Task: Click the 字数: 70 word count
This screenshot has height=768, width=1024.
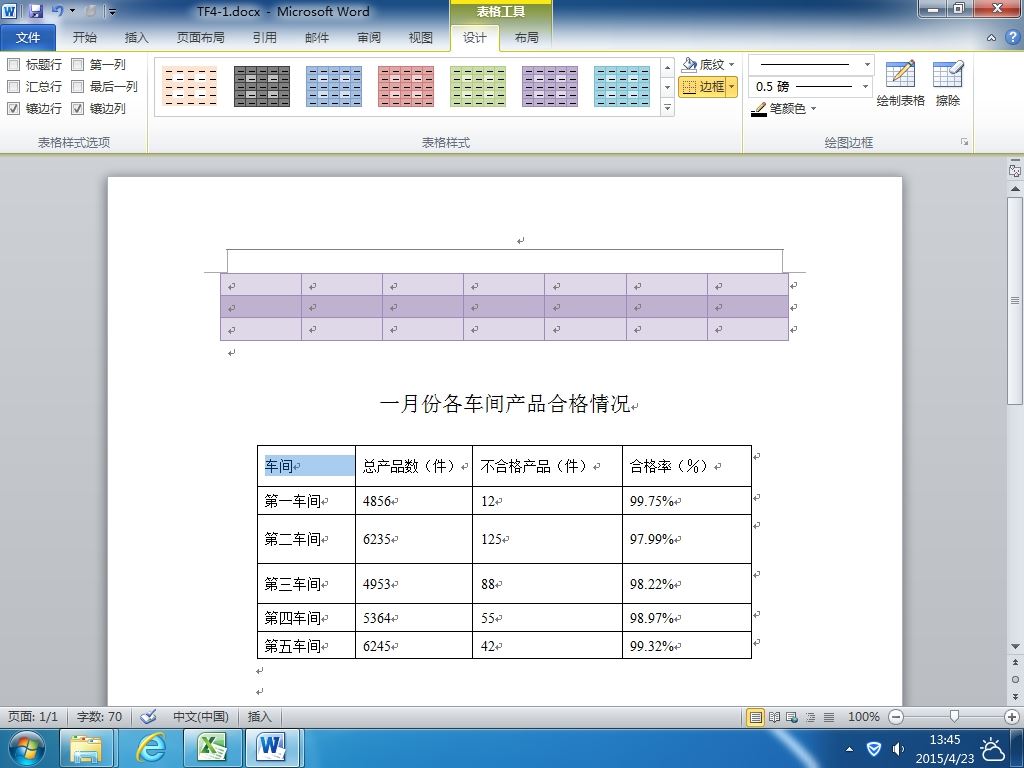Action: [x=99, y=716]
